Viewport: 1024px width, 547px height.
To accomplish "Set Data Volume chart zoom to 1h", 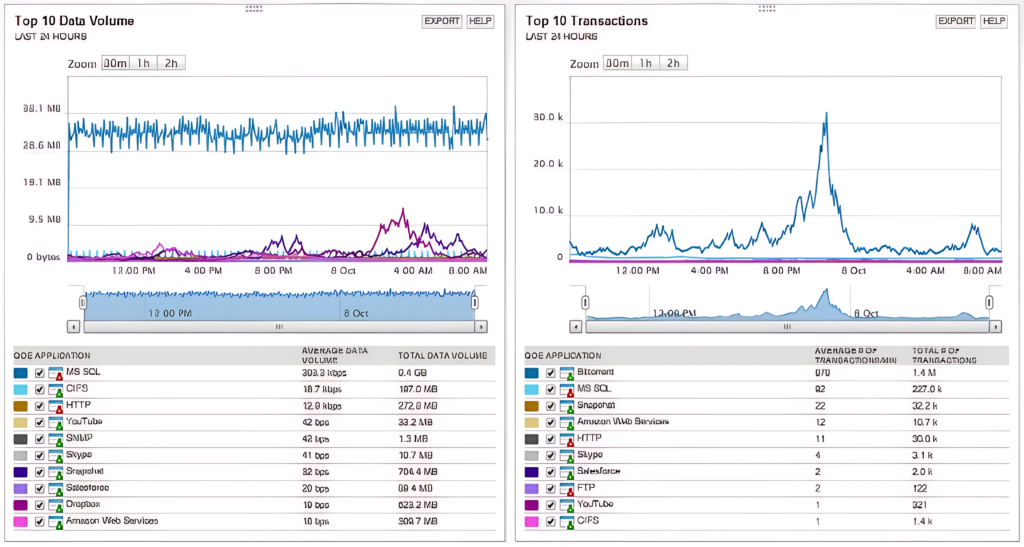I will [x=145, y=63].
